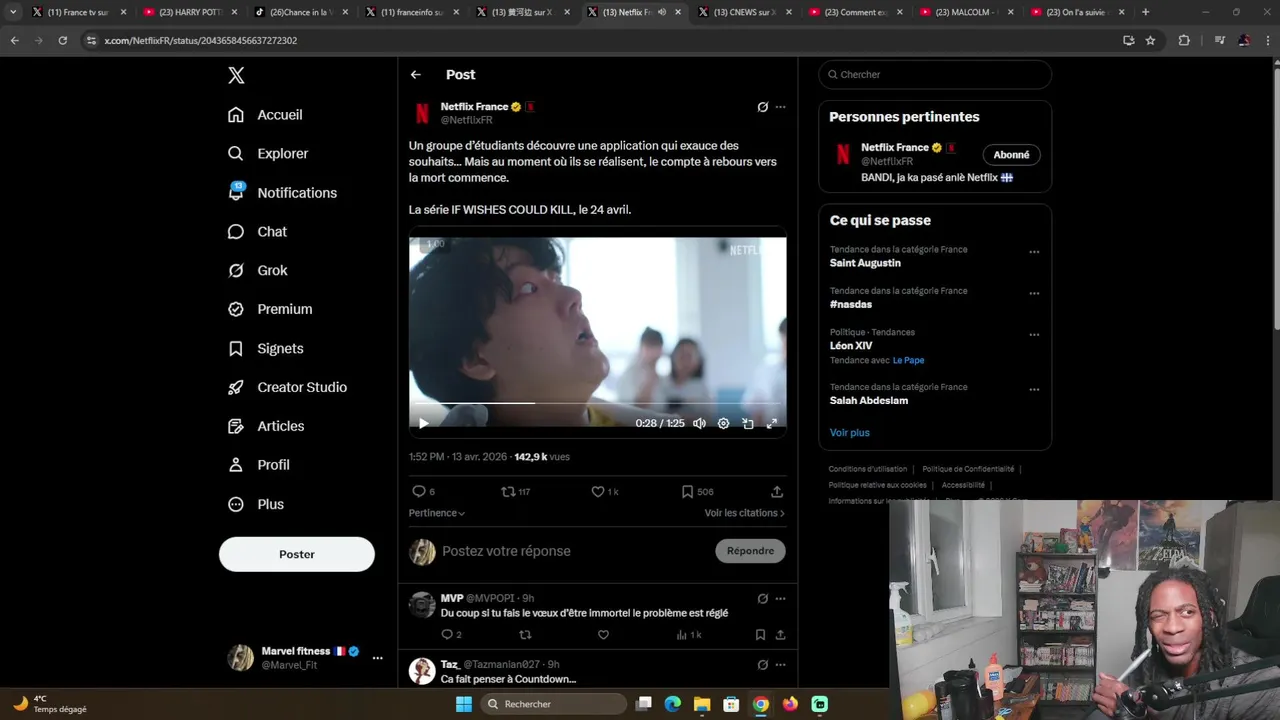Click the Grok icon on MVP's reply
1280x720 pixels.
point(763,599)
